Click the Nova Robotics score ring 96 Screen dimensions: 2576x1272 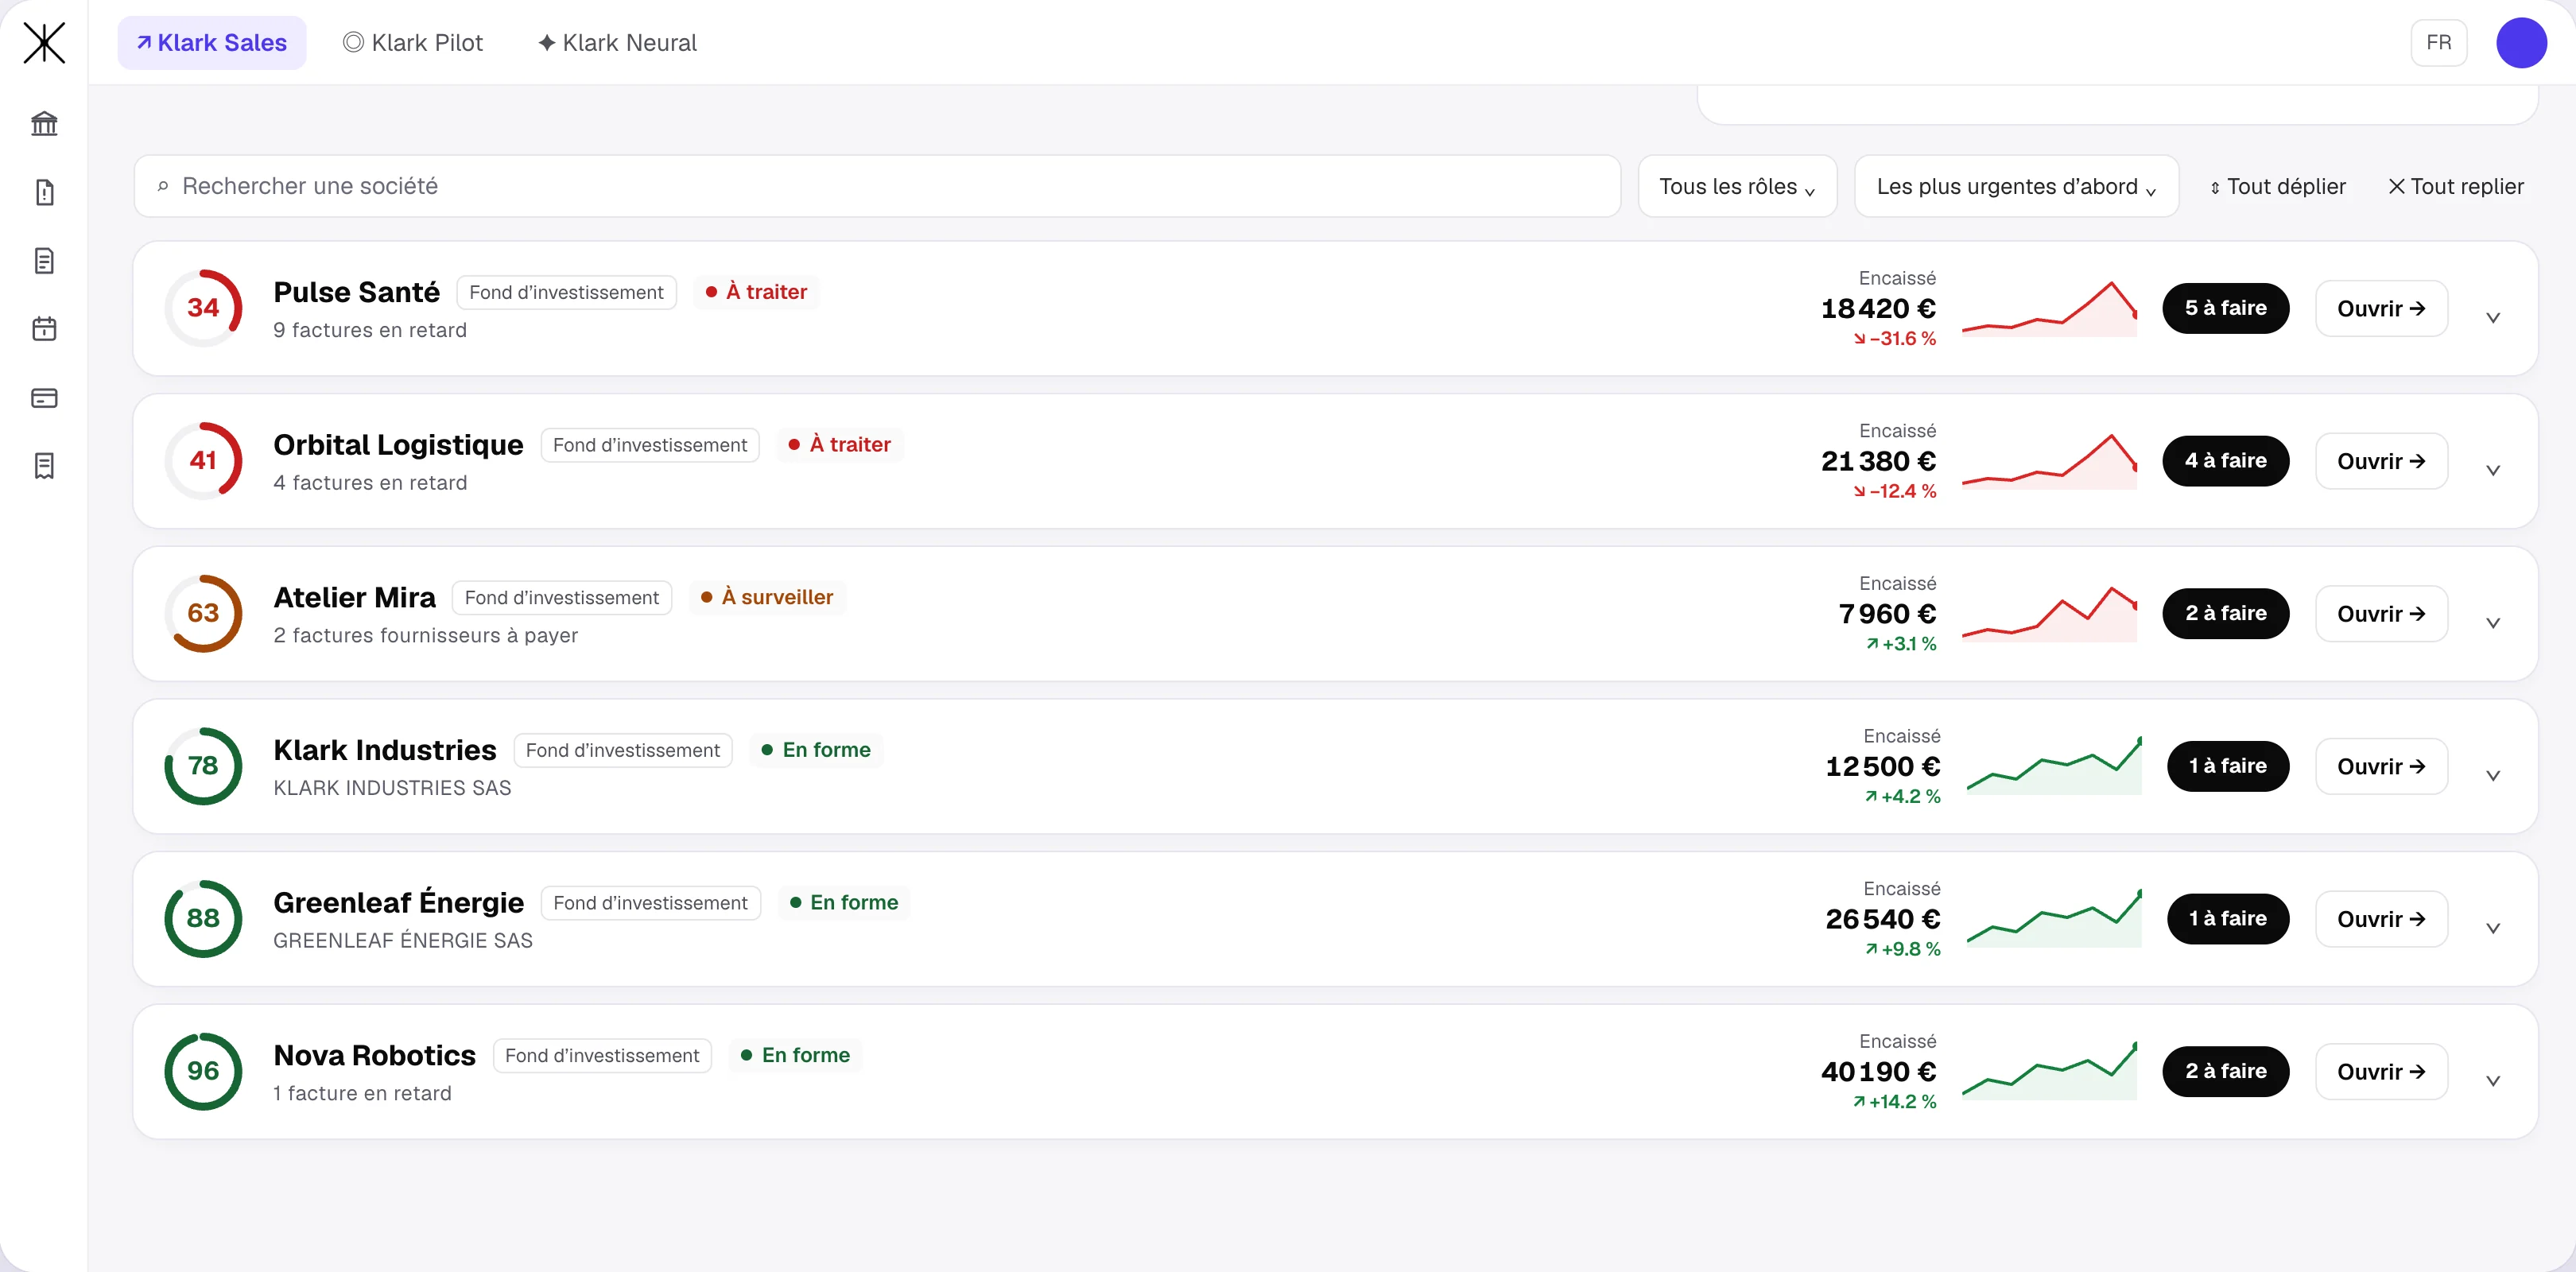pyautogui.click(x=203, y=1071)
